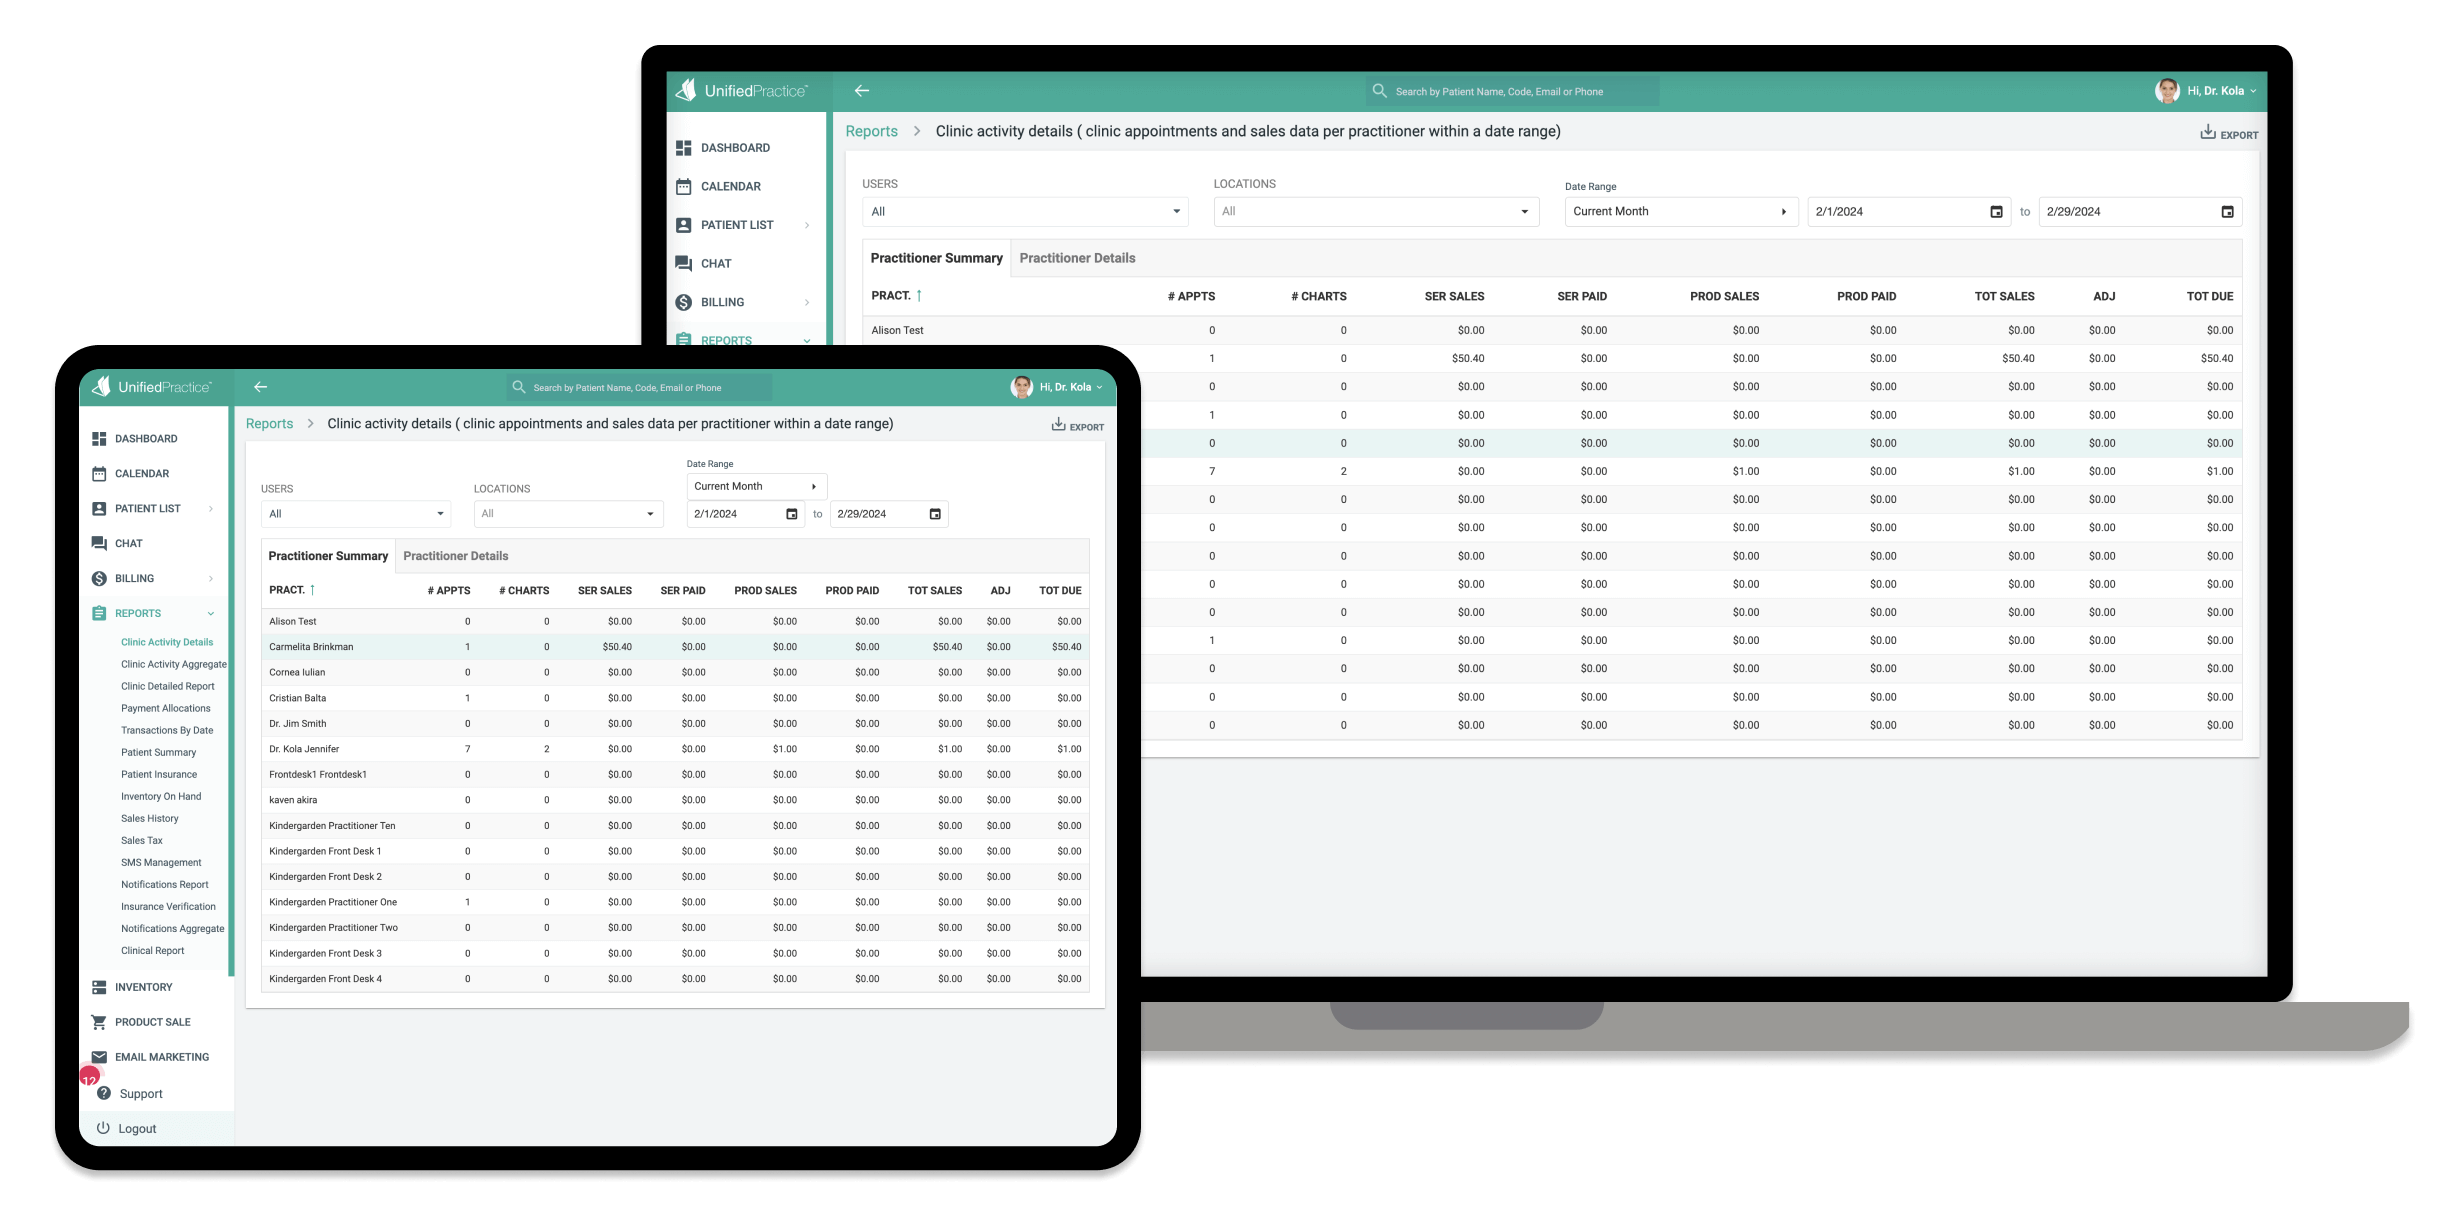Click the back arrow in laptop header
The image size is (2464, 1228).
[x=861, y=91]
